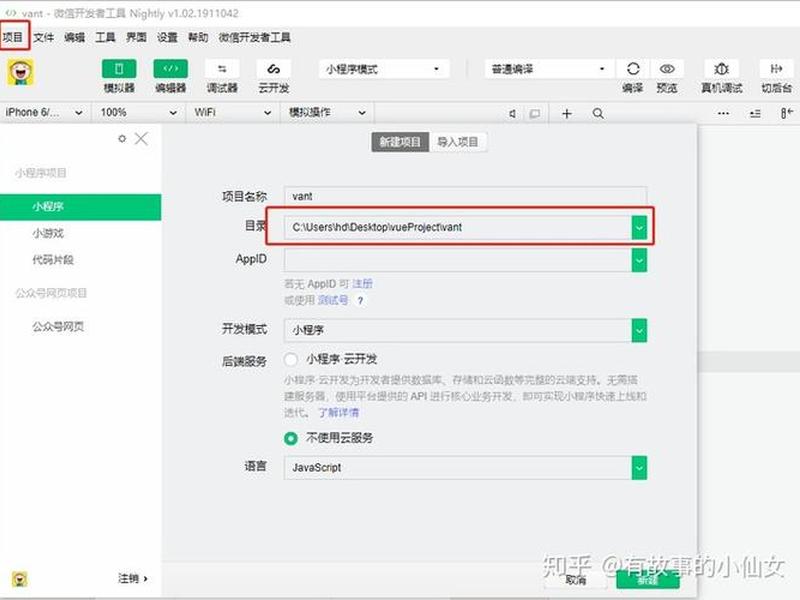
Task: Click the 注册 link
Action: [x=362, y=284]
